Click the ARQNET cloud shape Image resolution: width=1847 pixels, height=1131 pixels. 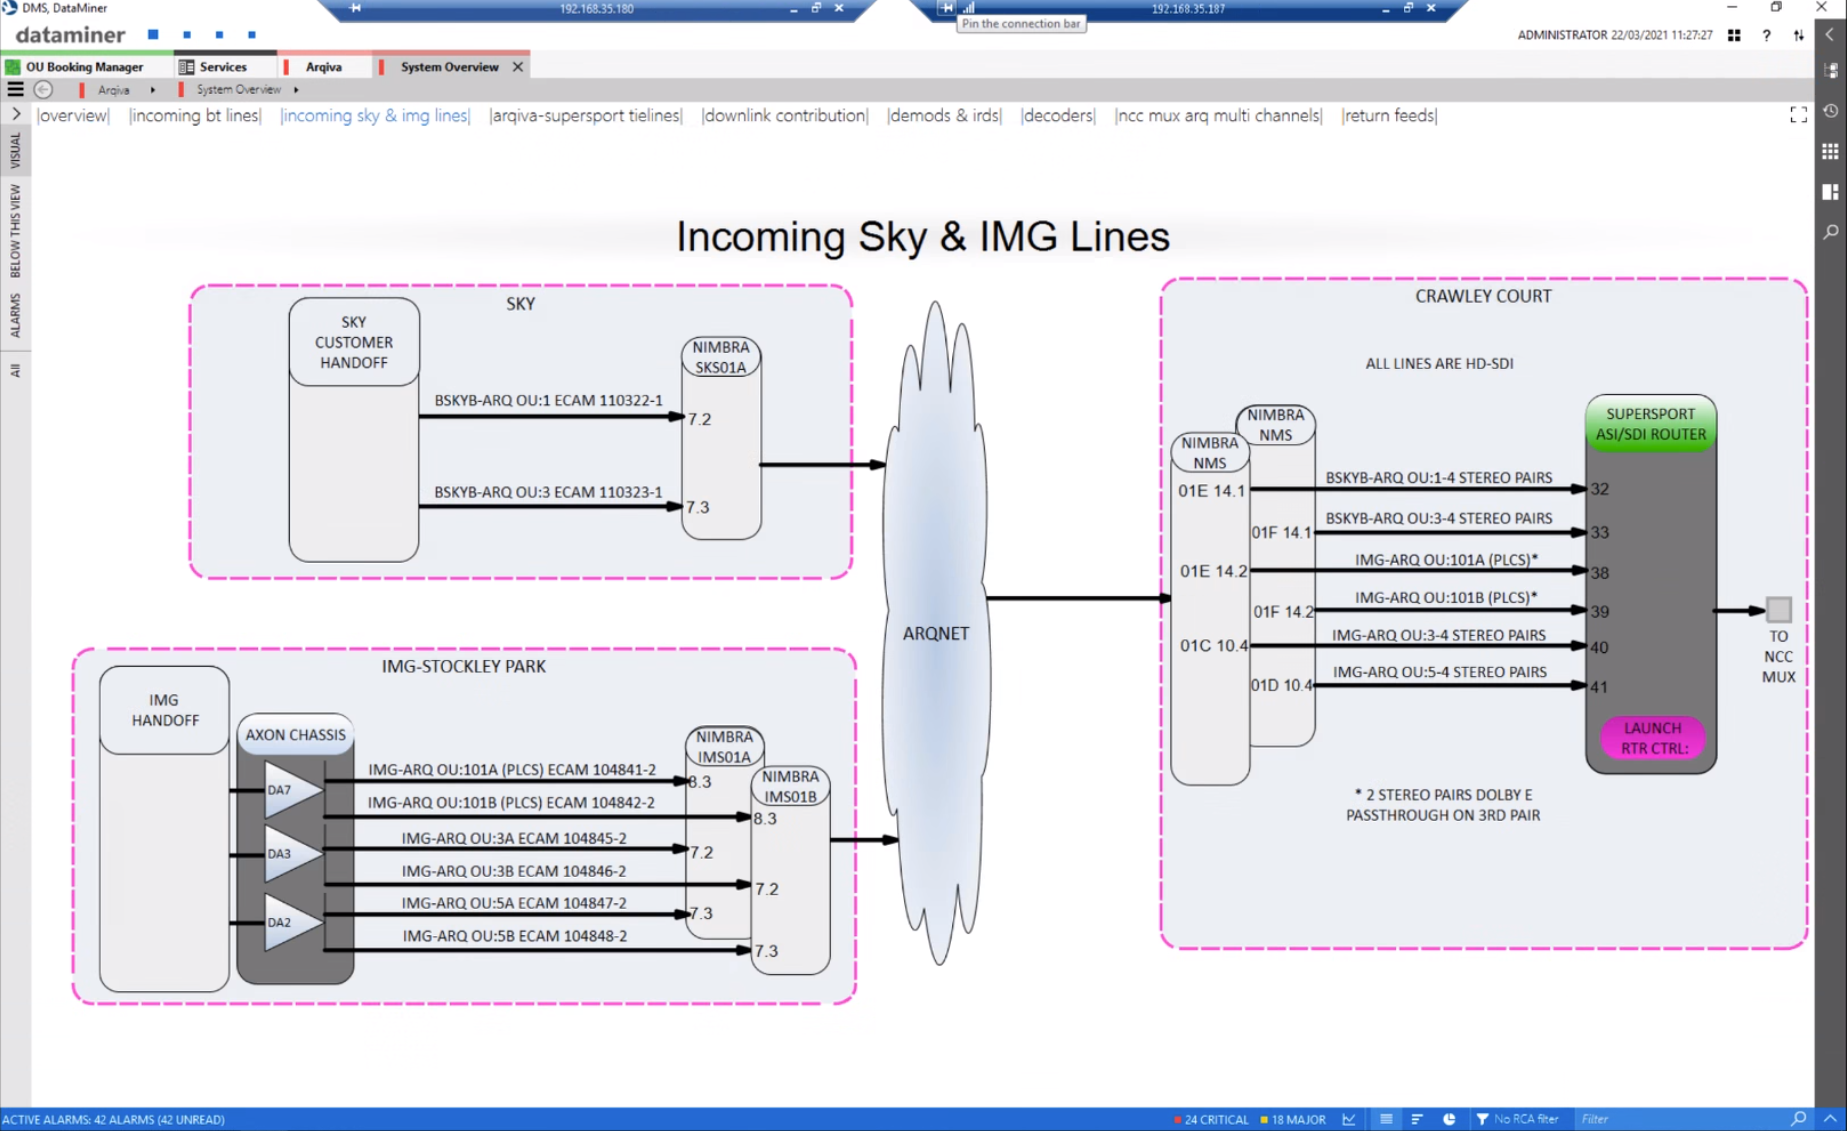pos(935,633)
